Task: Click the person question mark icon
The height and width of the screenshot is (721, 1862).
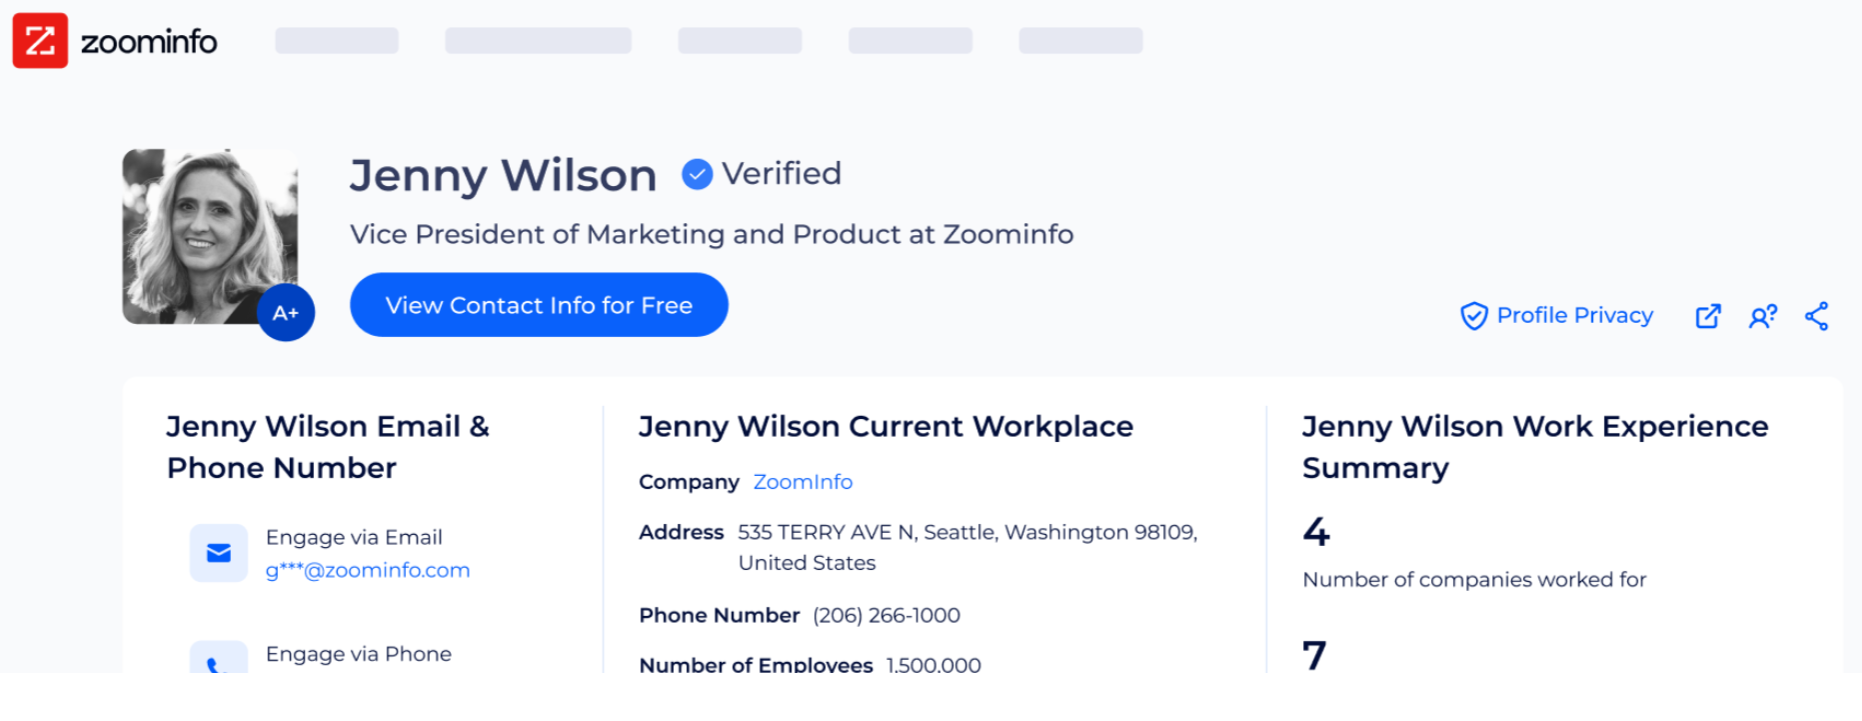Action: pyautogui.click(x=1763, y=316)
